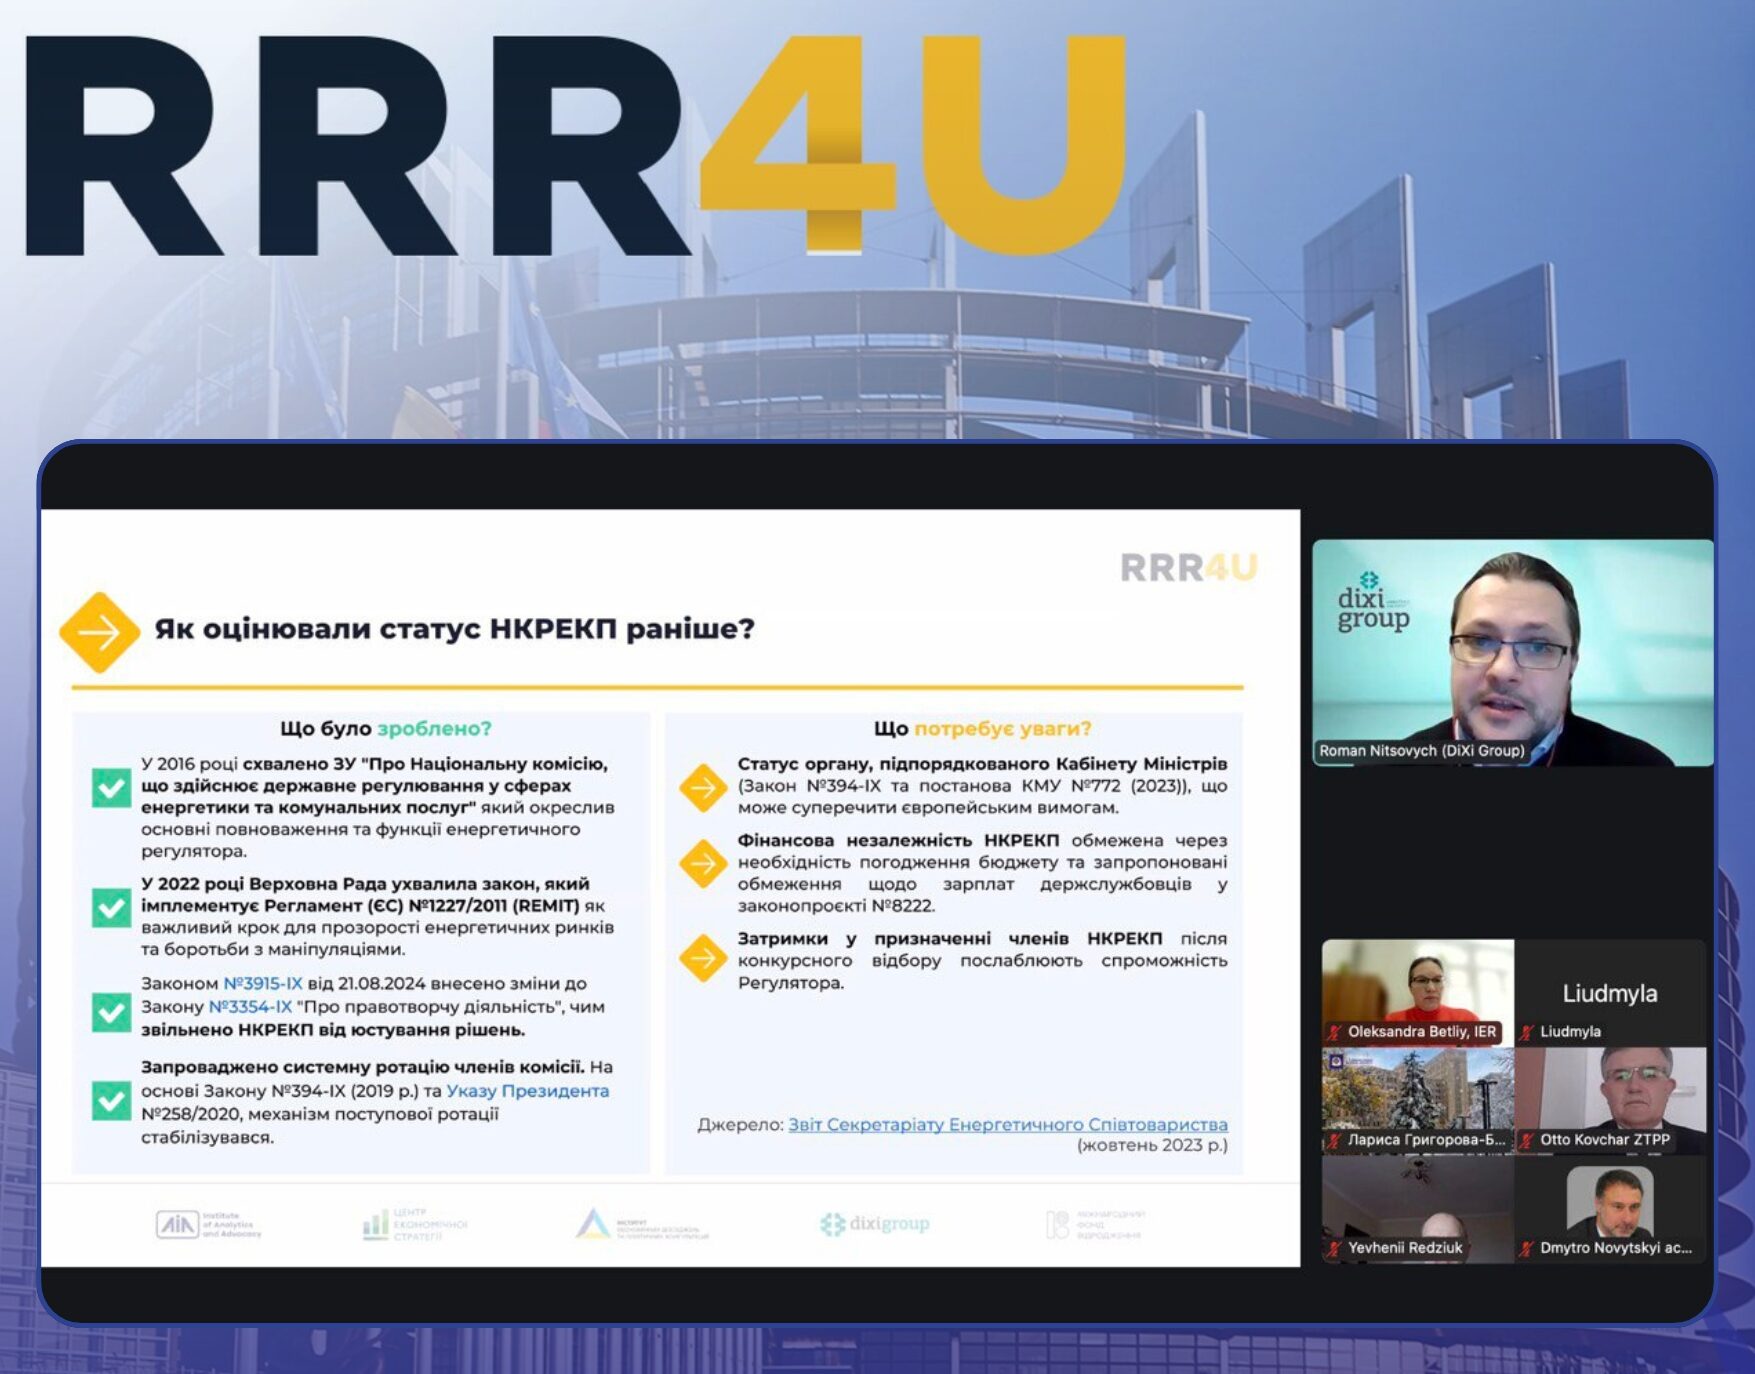This screenshot has width=1755, height=1374.
Task: Open the "Указу Президента" link
Action: [527, 1091]
